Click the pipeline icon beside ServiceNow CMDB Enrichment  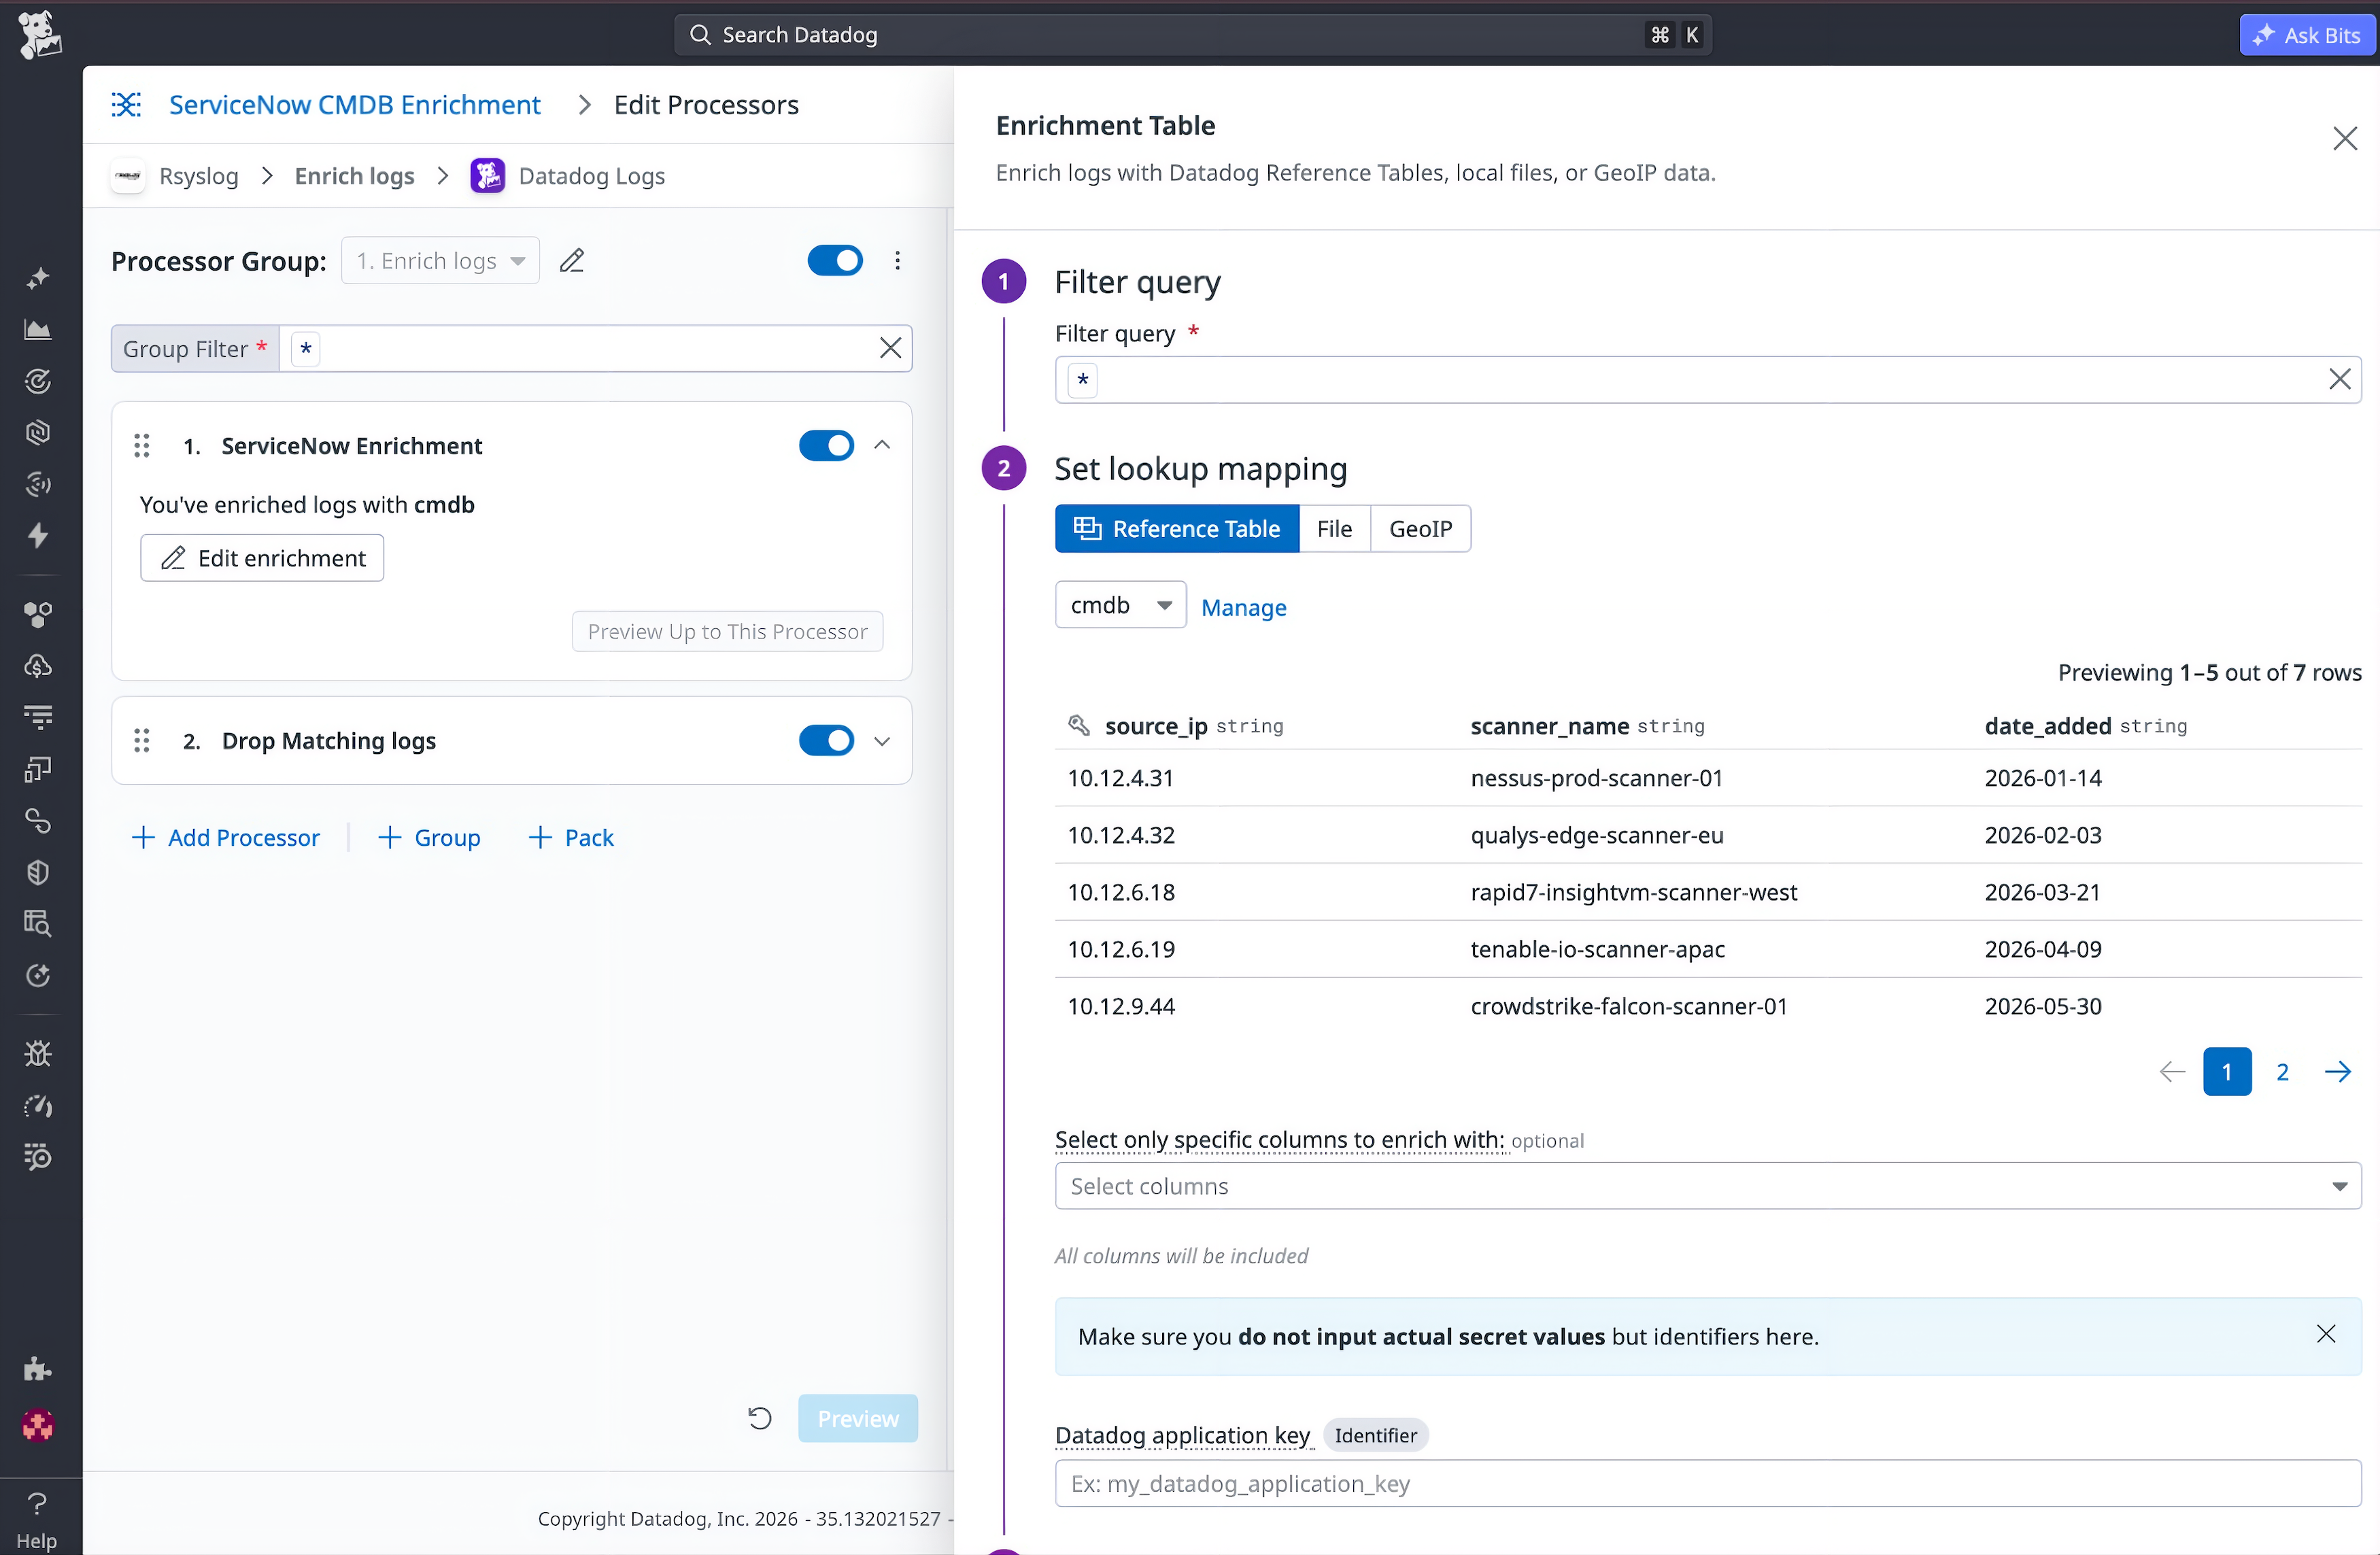point(127,105)
